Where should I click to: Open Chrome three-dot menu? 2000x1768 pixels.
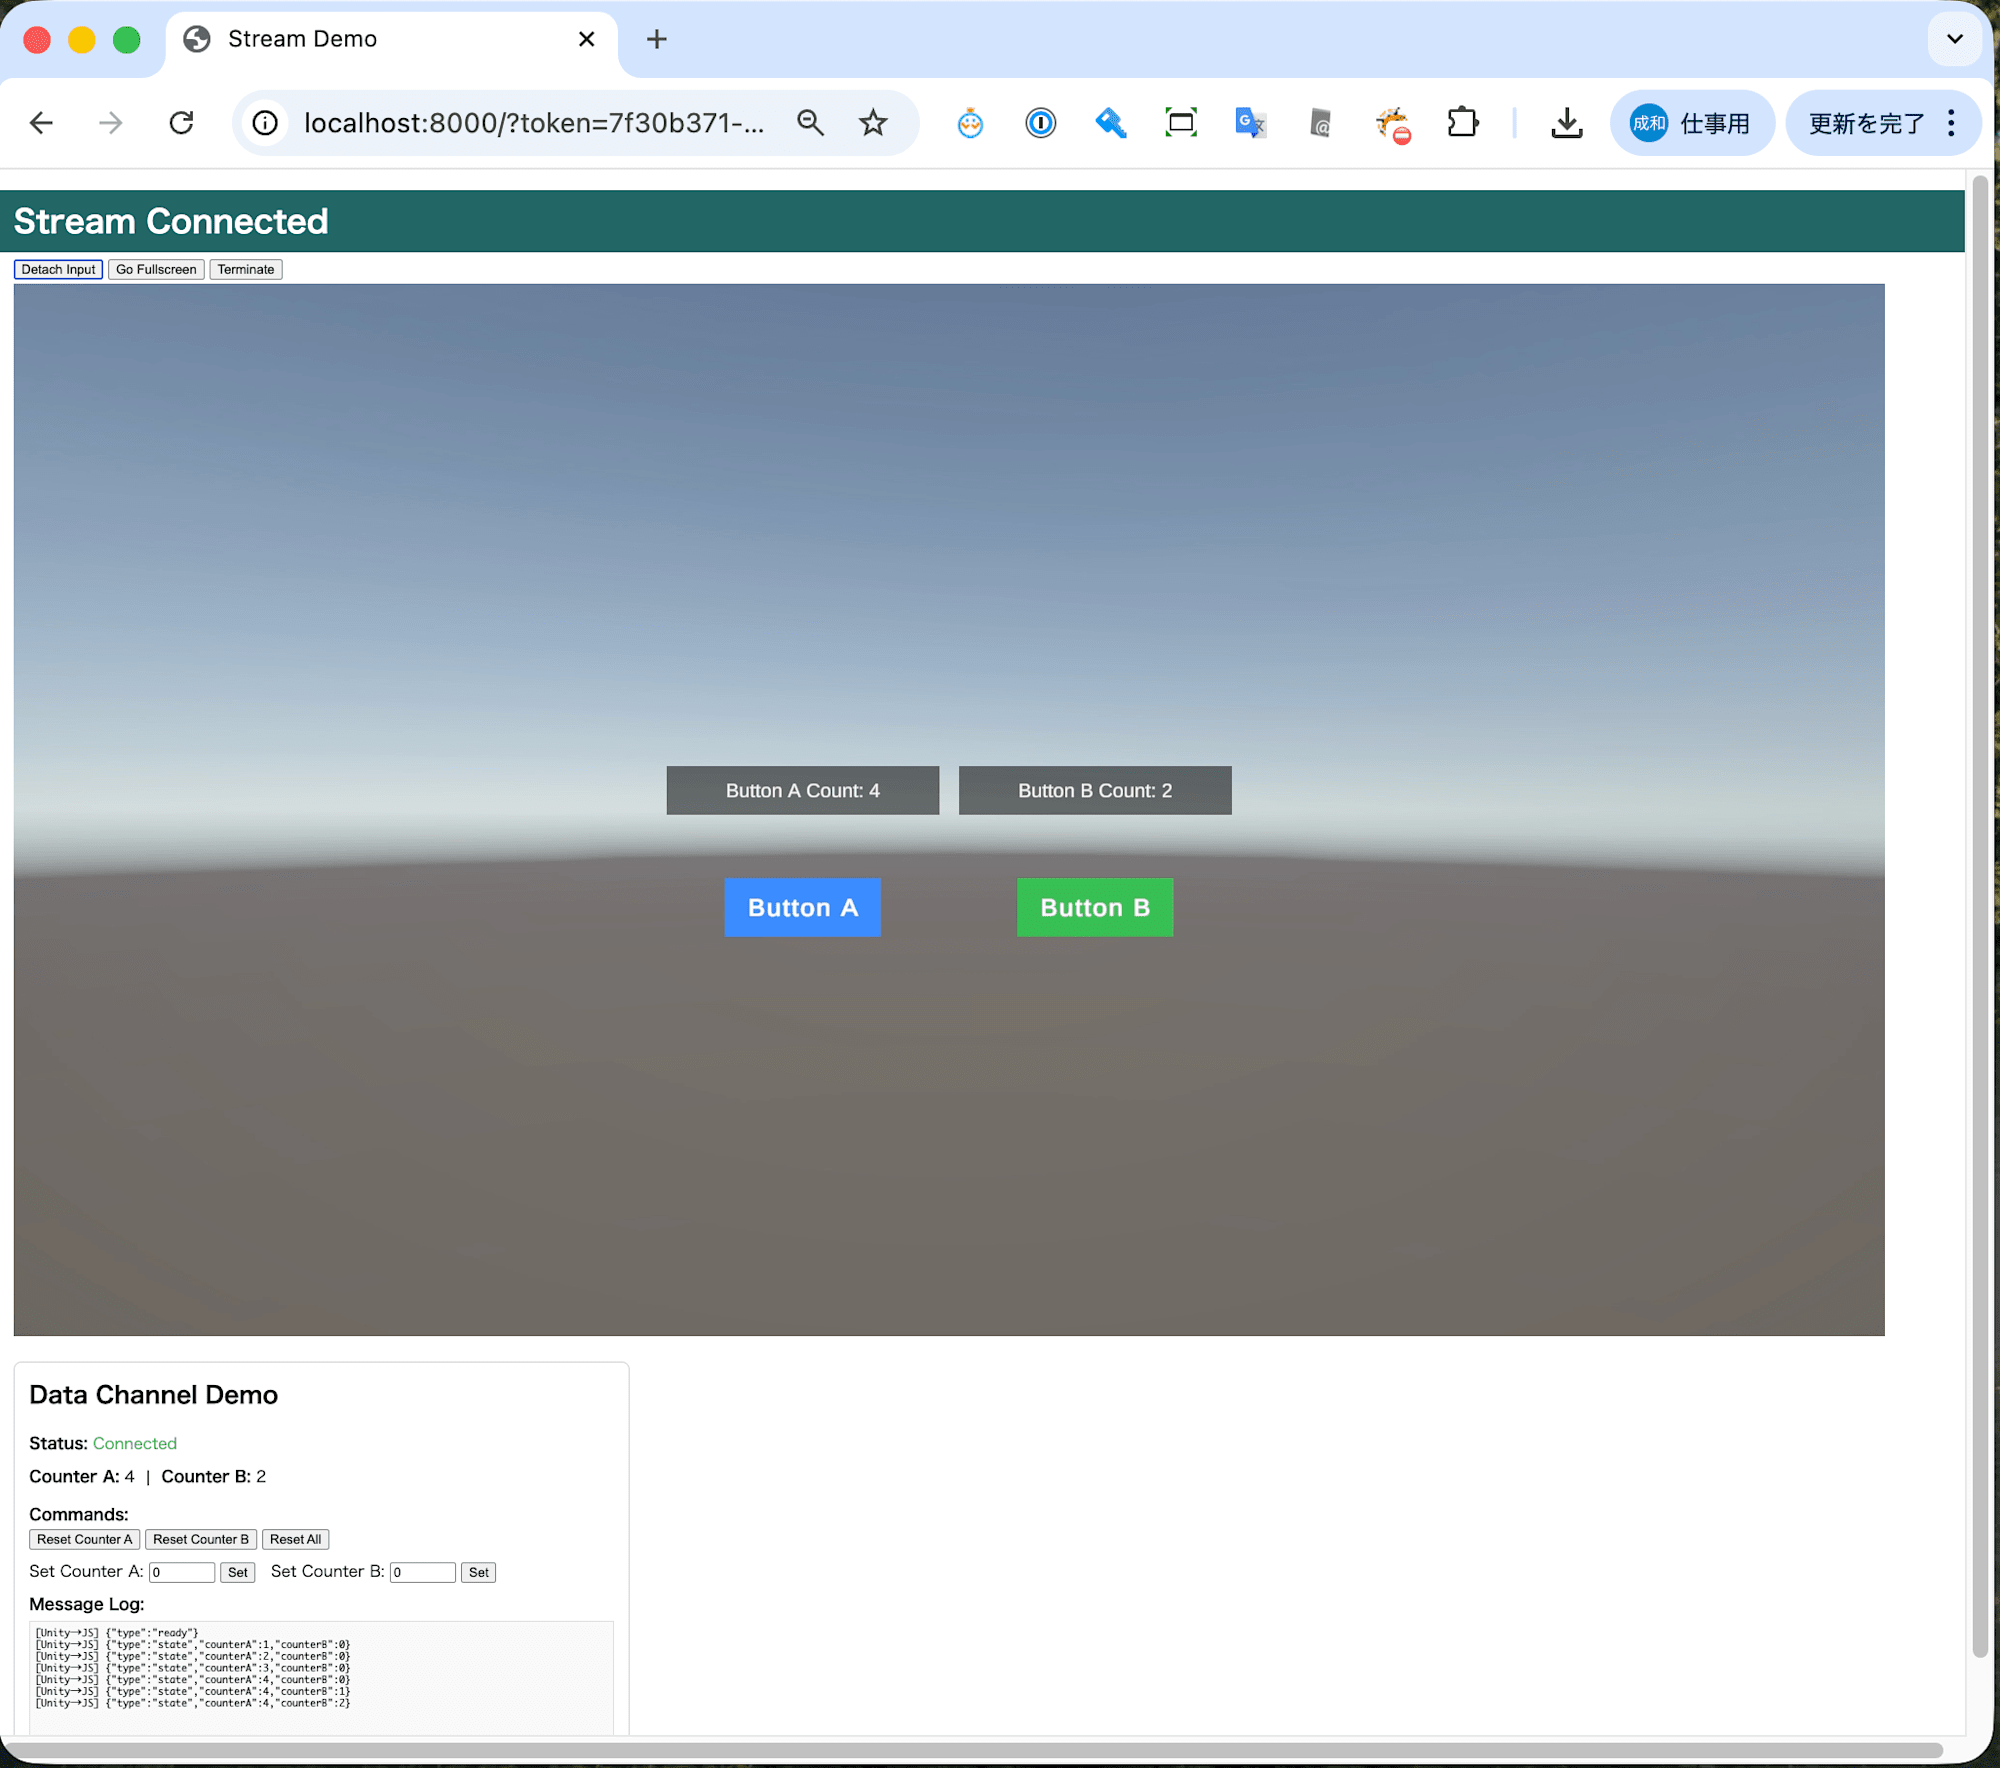[1951, 123]
